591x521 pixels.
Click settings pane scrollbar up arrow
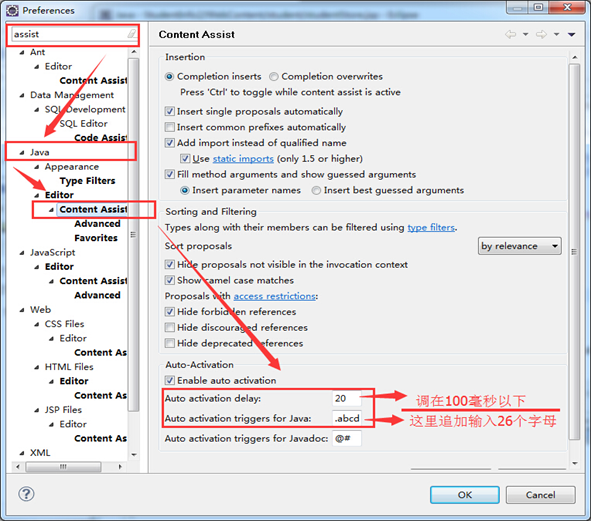click(574, 58)
